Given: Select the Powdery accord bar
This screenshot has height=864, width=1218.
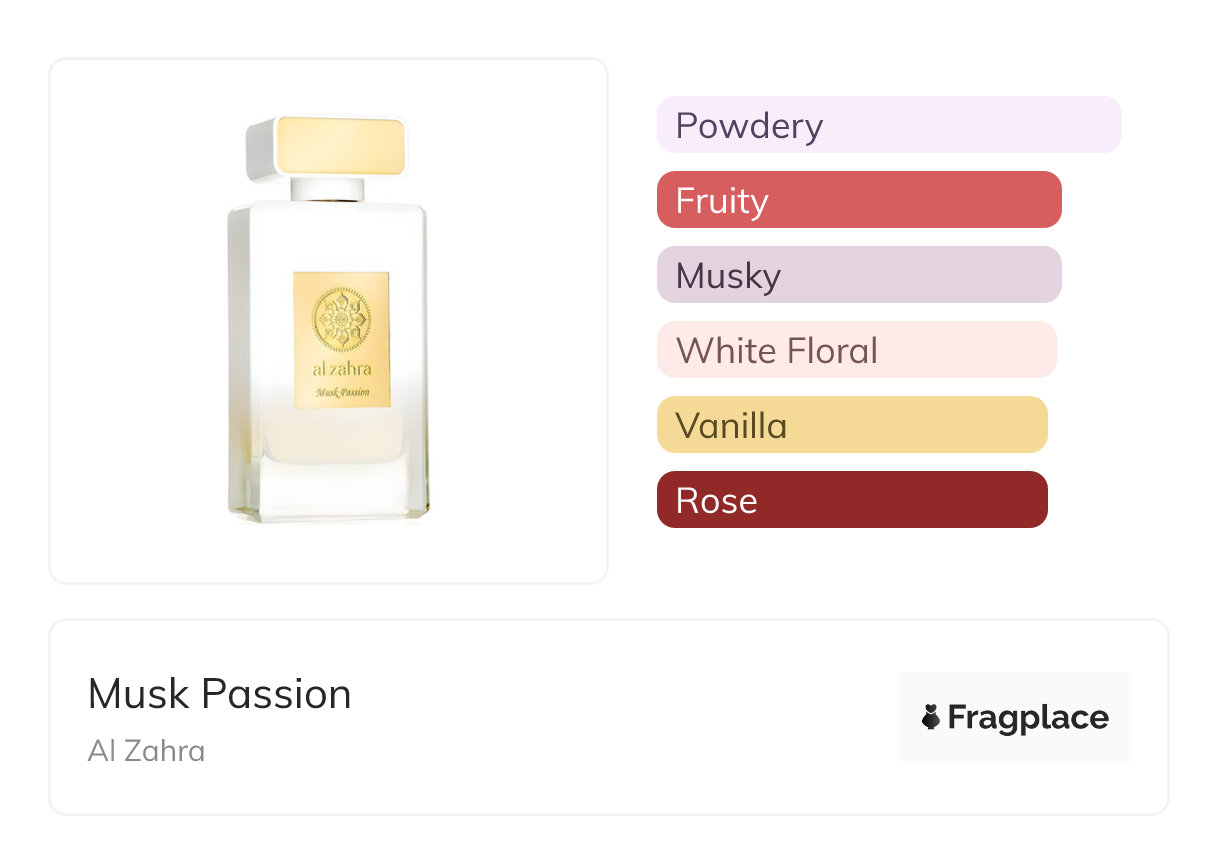Looking at the screenshot, I should 889,125.
